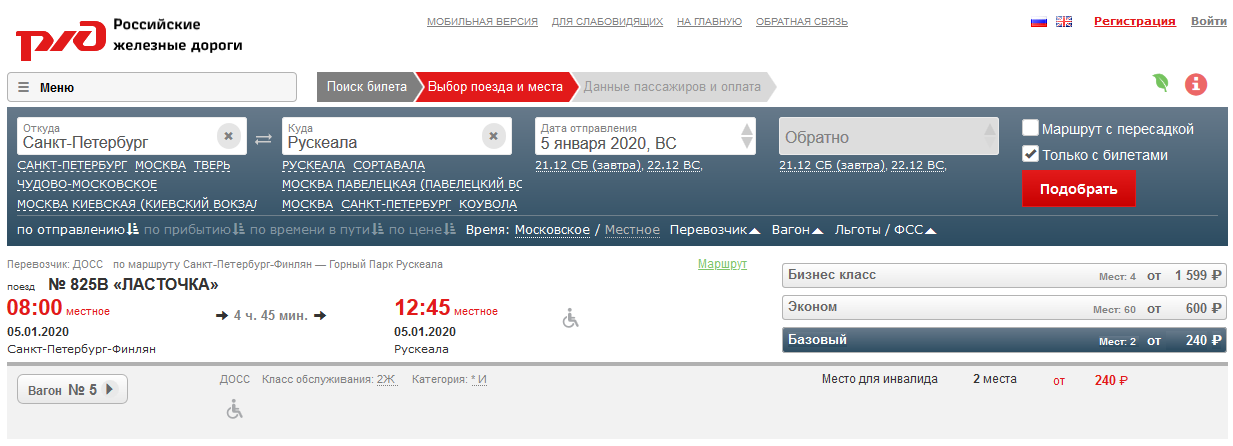Open the Регистрация link
1233x446 pixels.
coord(1134,21)
